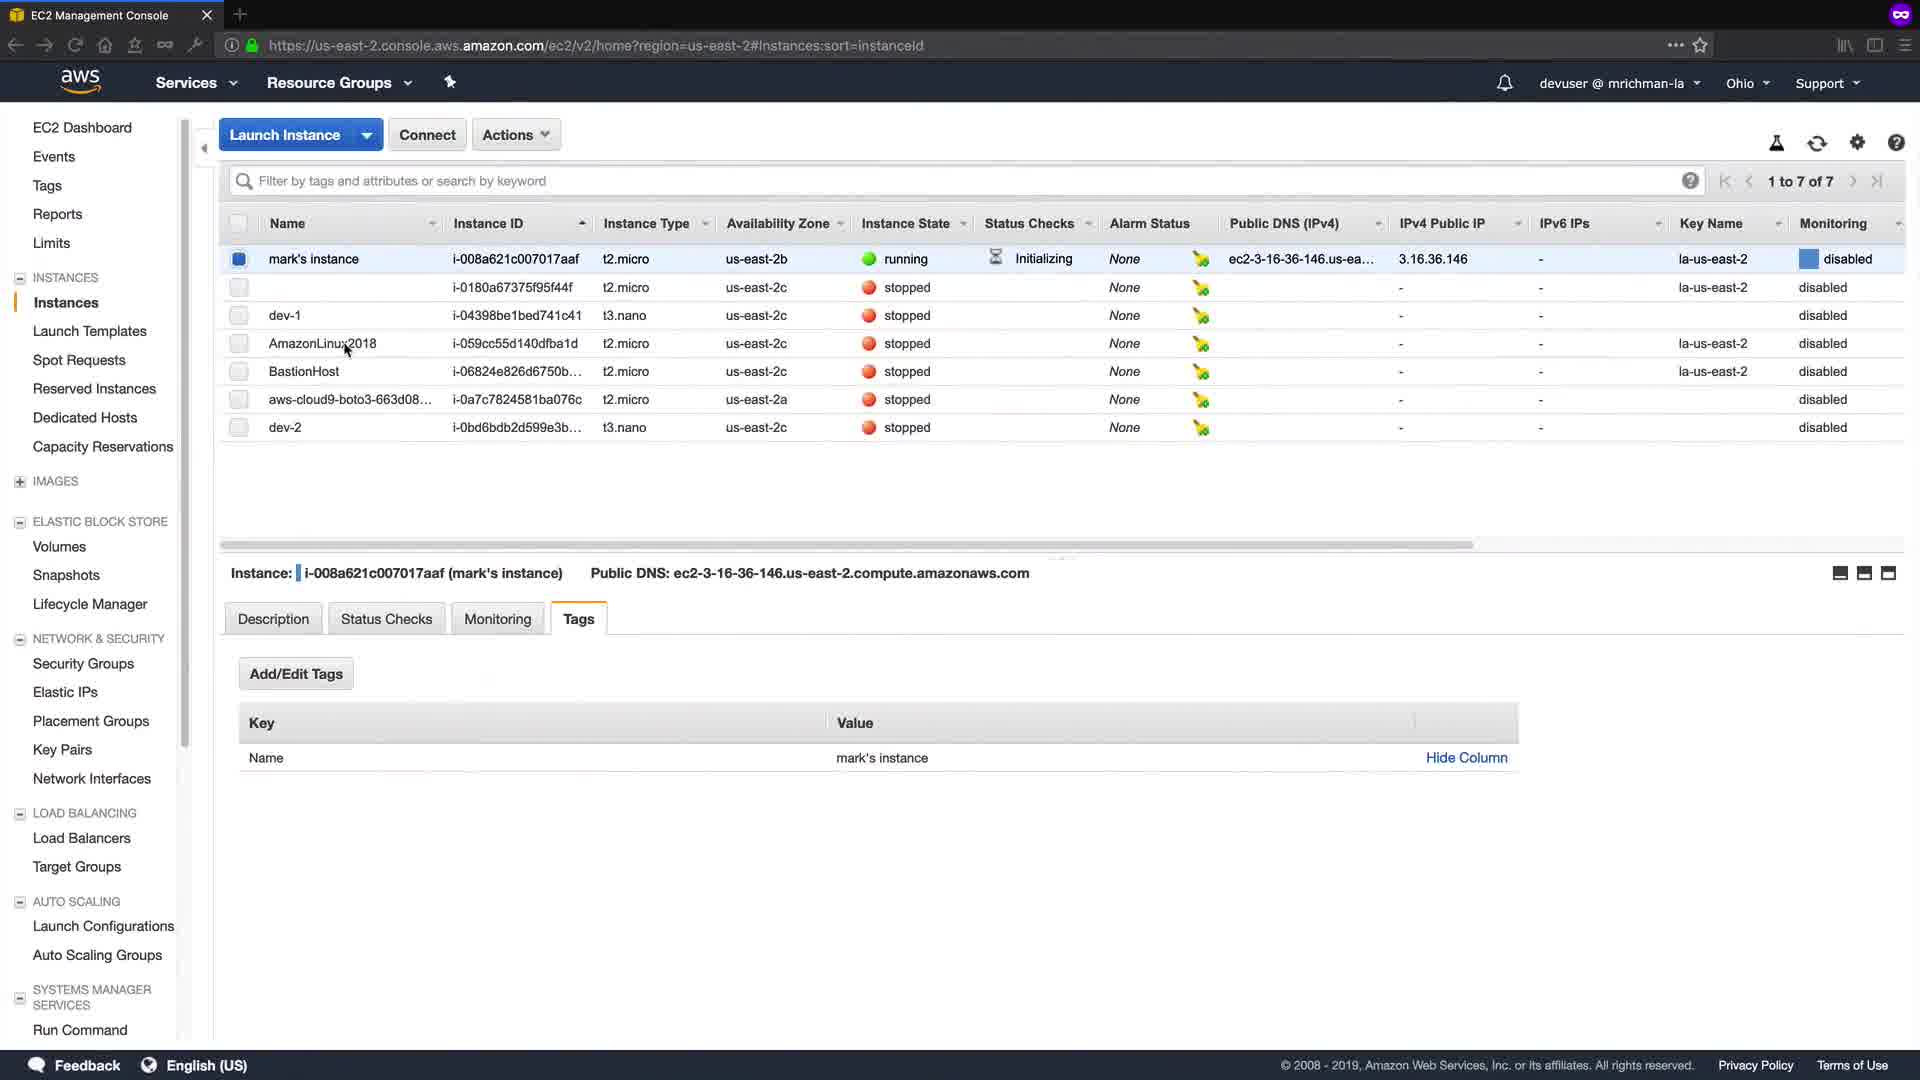Click the experiments flask icon

(x=1777, y=143)
